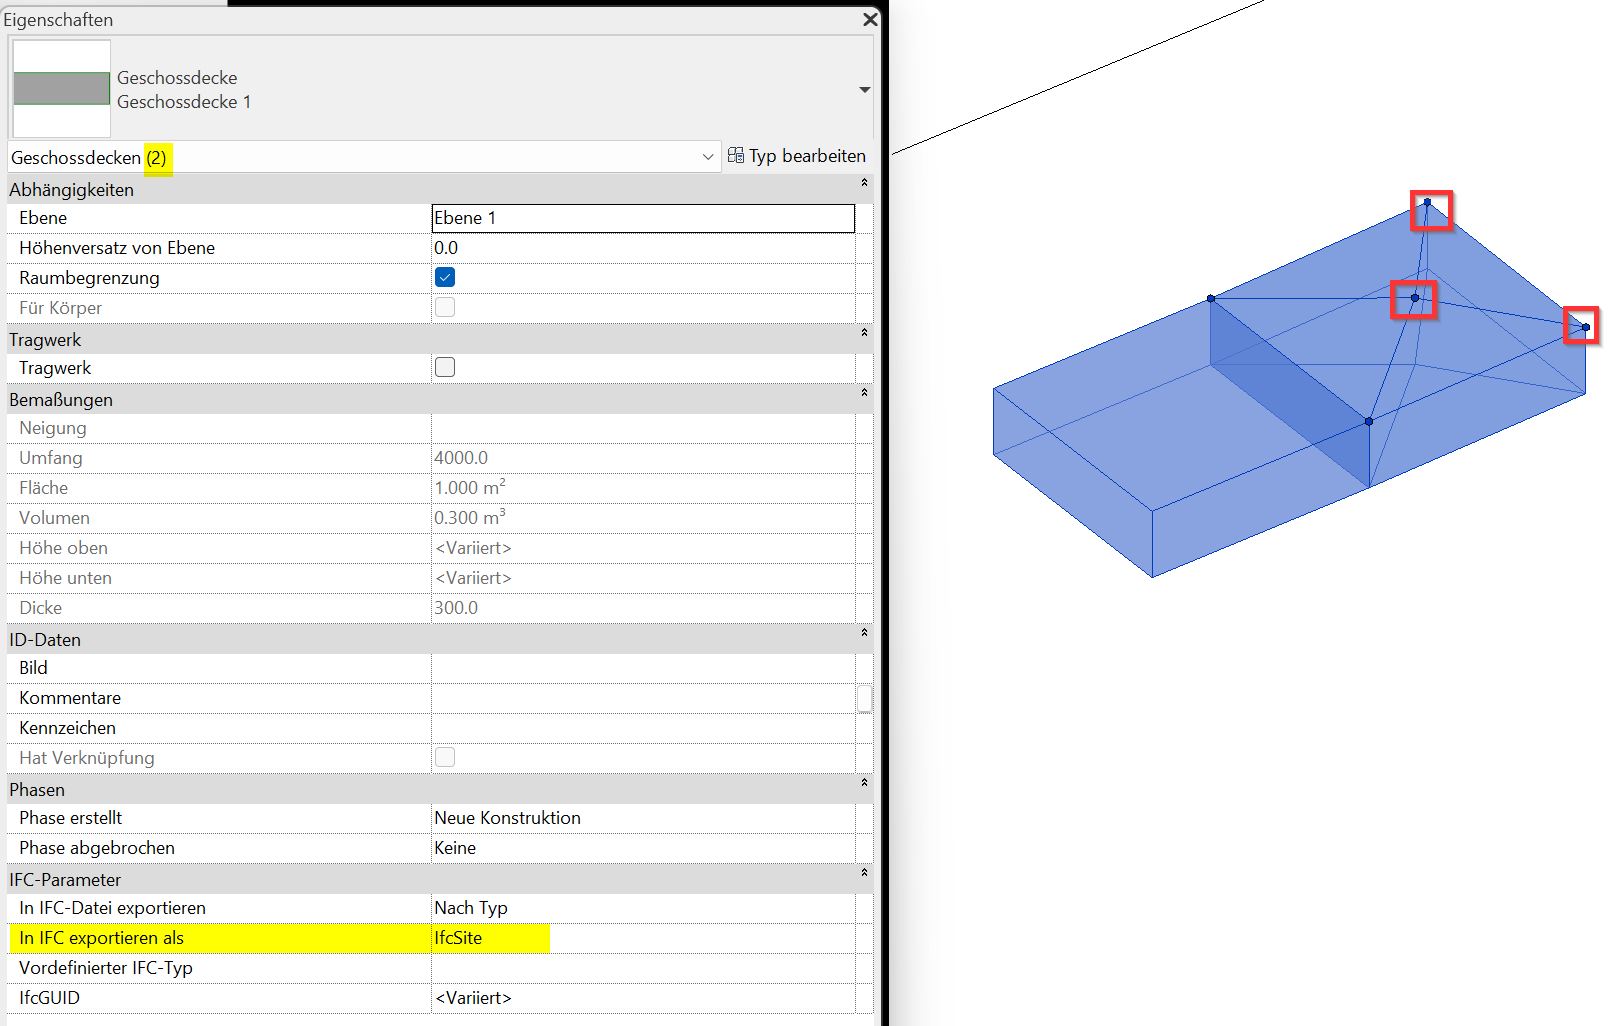The image size is (1617, 1026).
Task: Click the highlighted IfcSite value field
Action: click(x=490, y=938)
